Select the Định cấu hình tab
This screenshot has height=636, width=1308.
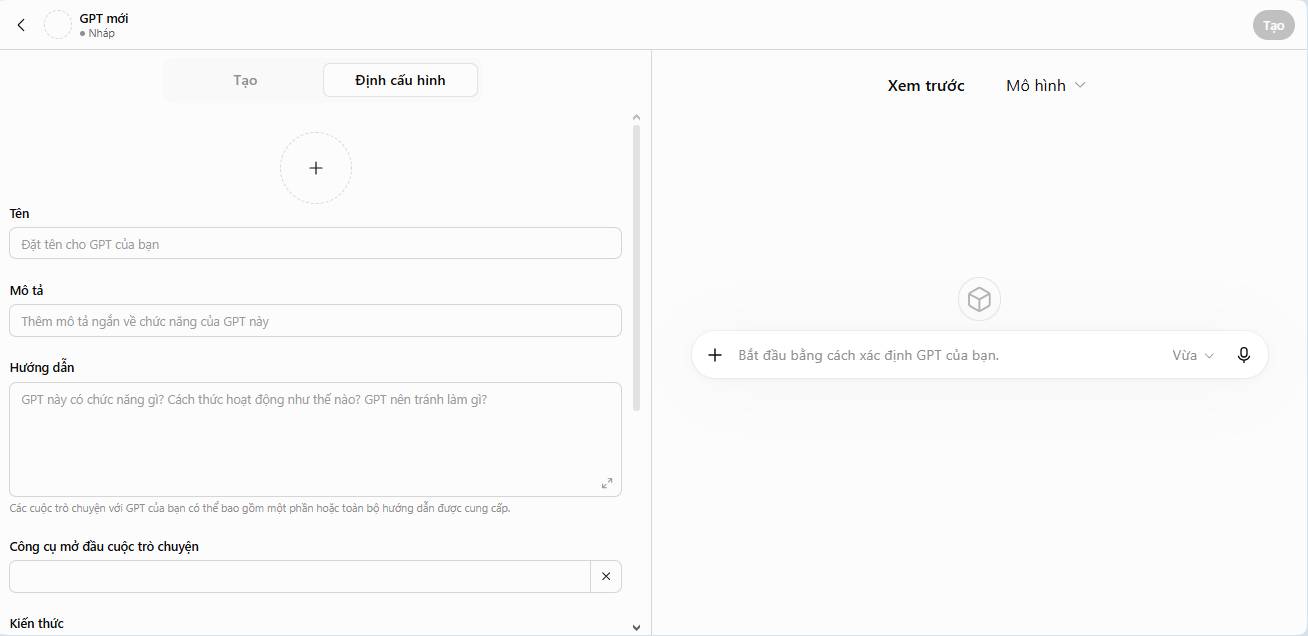(x=400, y=80)
